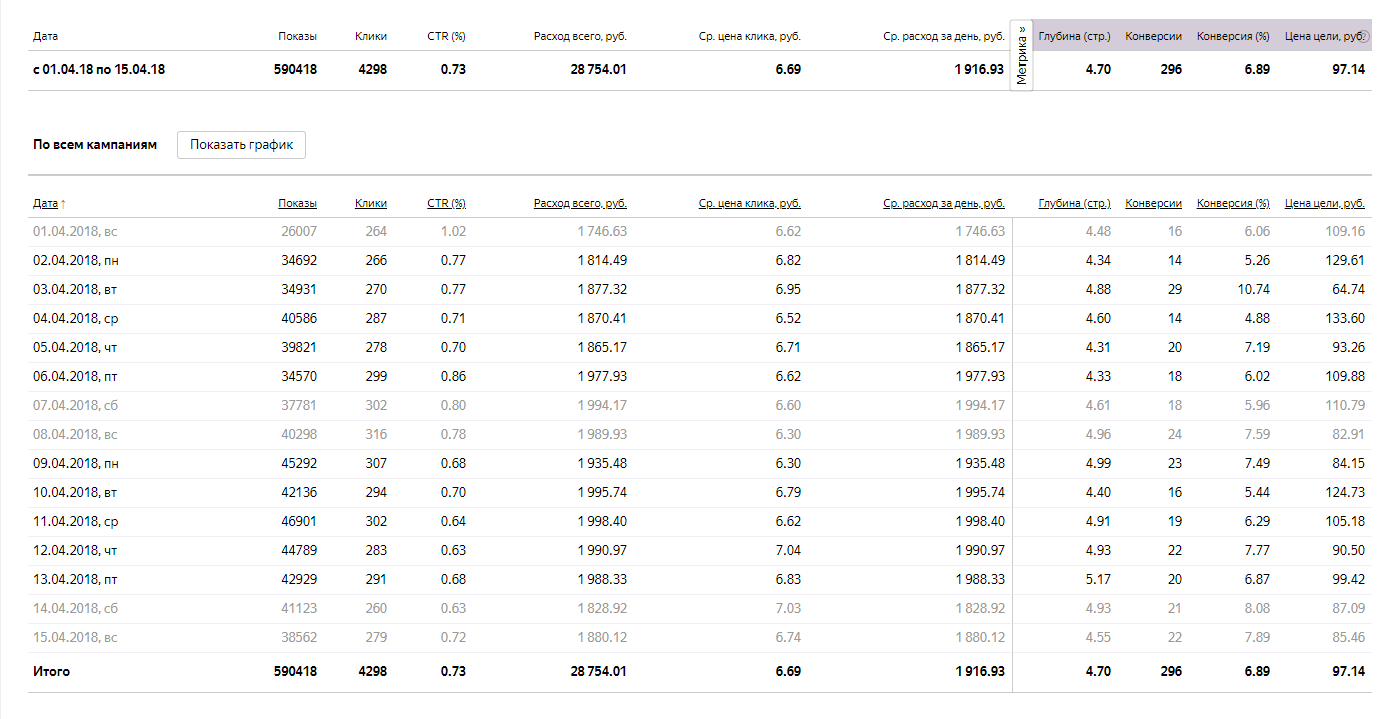Click the help question mark icon in Metrika header
The height and width of the screenshot is (719, 1399).
1364,36
